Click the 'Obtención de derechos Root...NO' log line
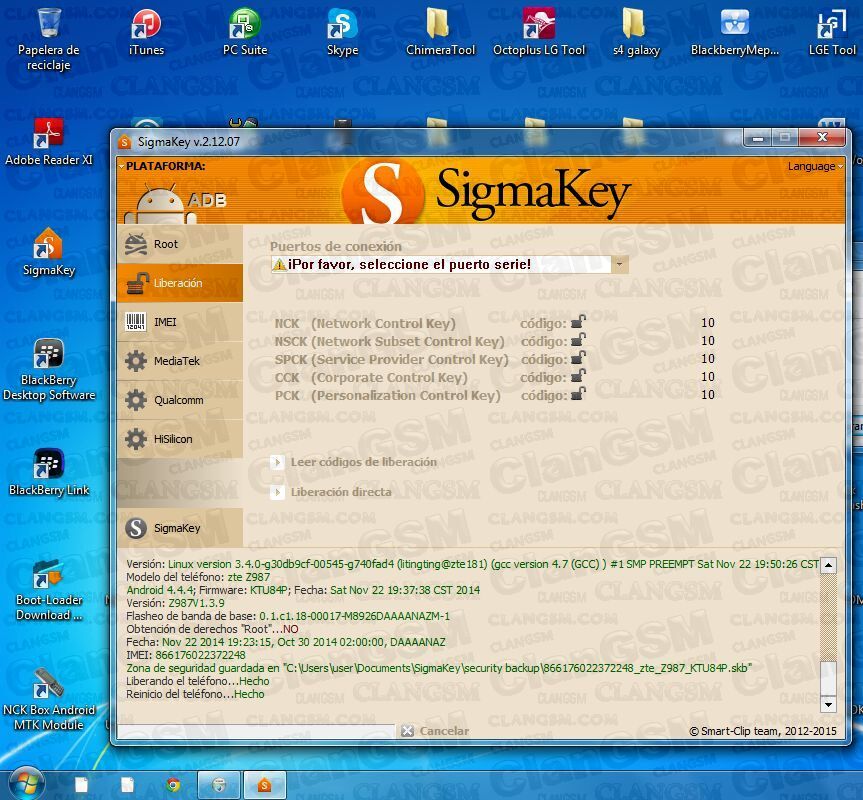 point(212,629)
